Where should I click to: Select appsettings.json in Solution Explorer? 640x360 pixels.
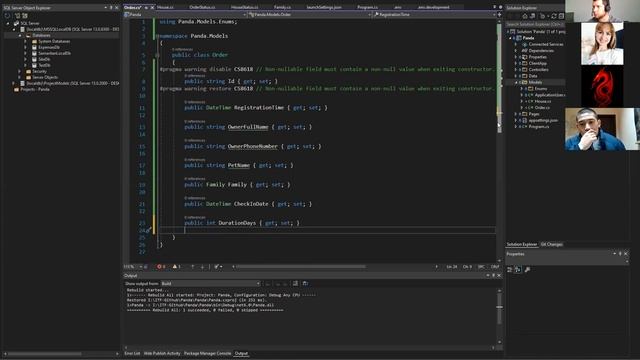point(543,120)
